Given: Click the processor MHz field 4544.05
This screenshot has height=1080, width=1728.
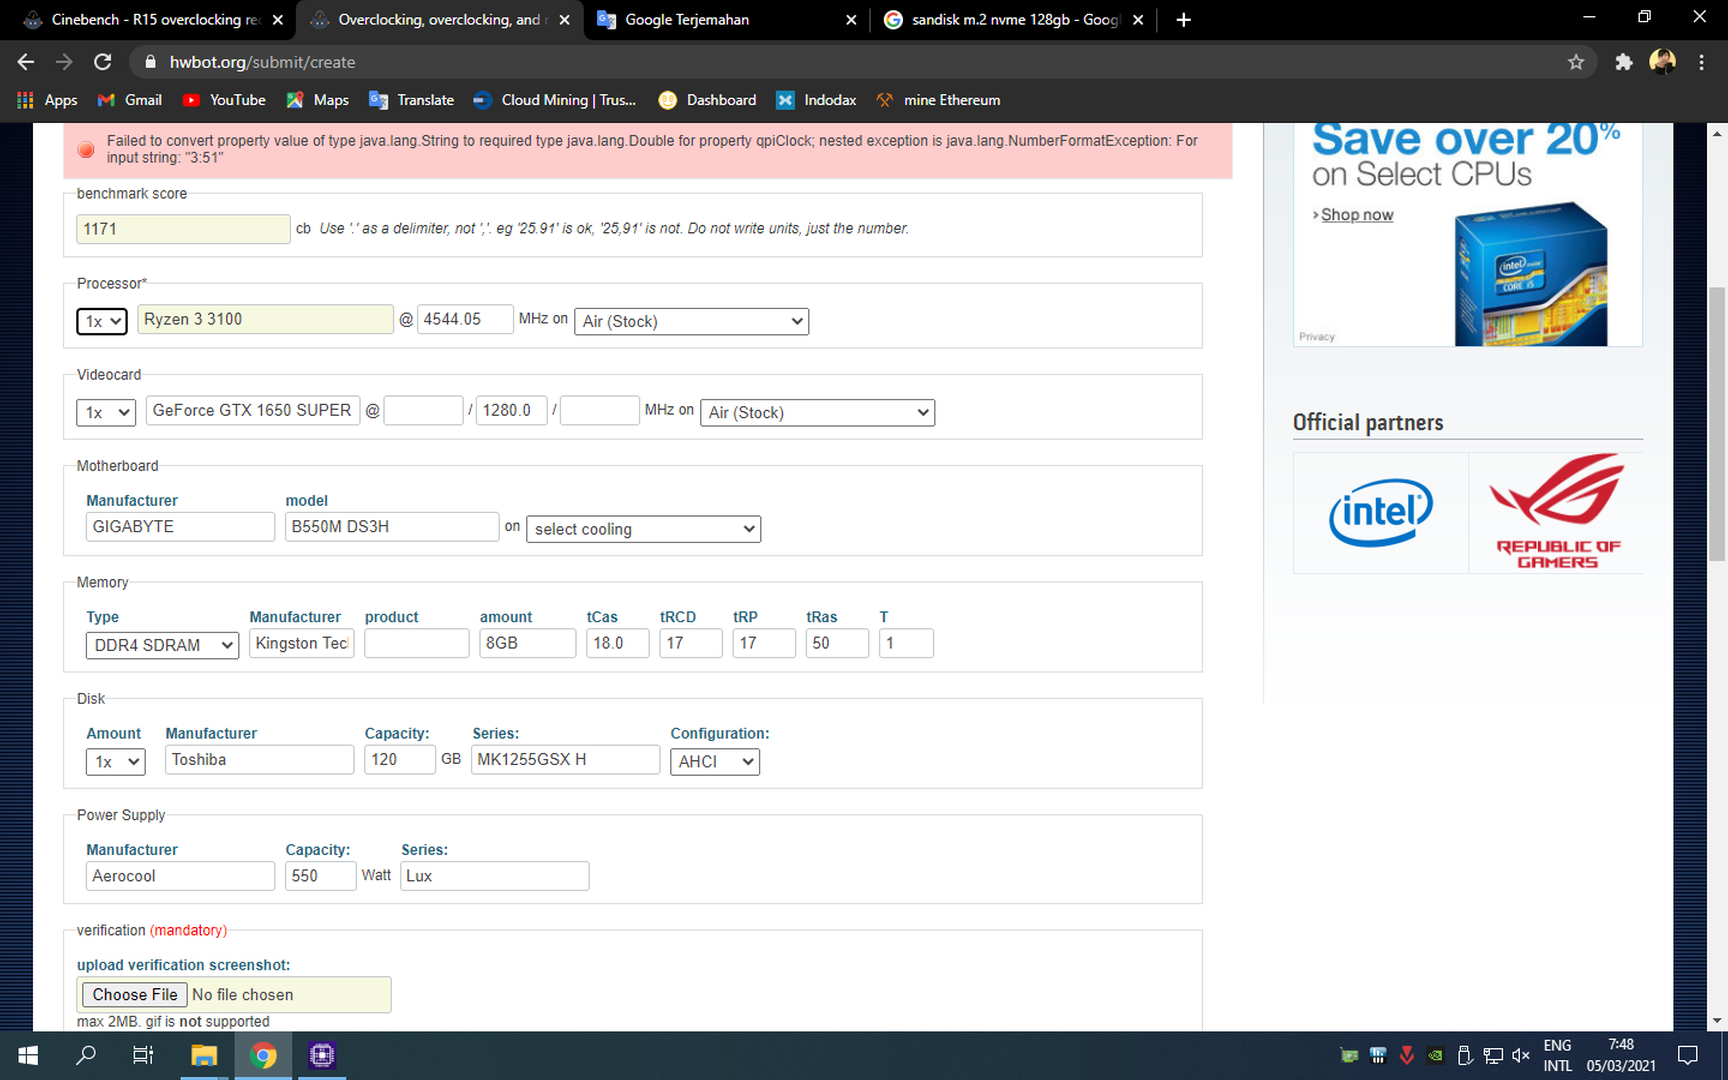Looking at the screenshot, I should 465,319.
